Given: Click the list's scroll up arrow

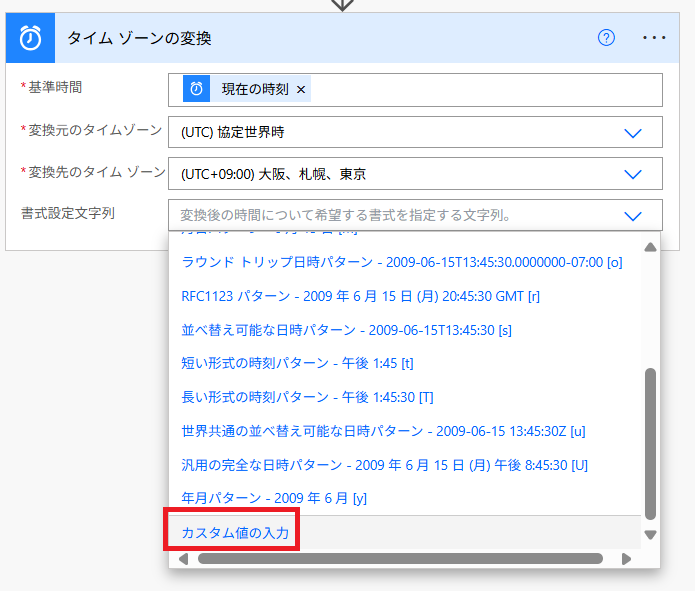Looking at the screenshot, I should coord(650,247).
